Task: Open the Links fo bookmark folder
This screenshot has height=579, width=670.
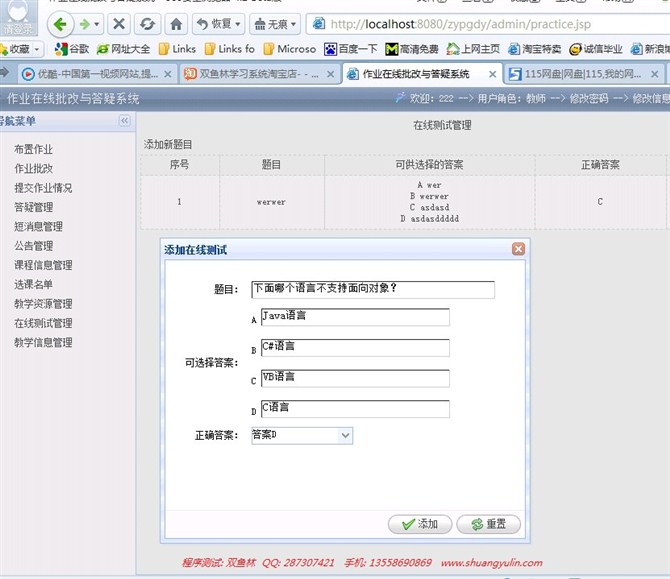Action: coord(229,49)
